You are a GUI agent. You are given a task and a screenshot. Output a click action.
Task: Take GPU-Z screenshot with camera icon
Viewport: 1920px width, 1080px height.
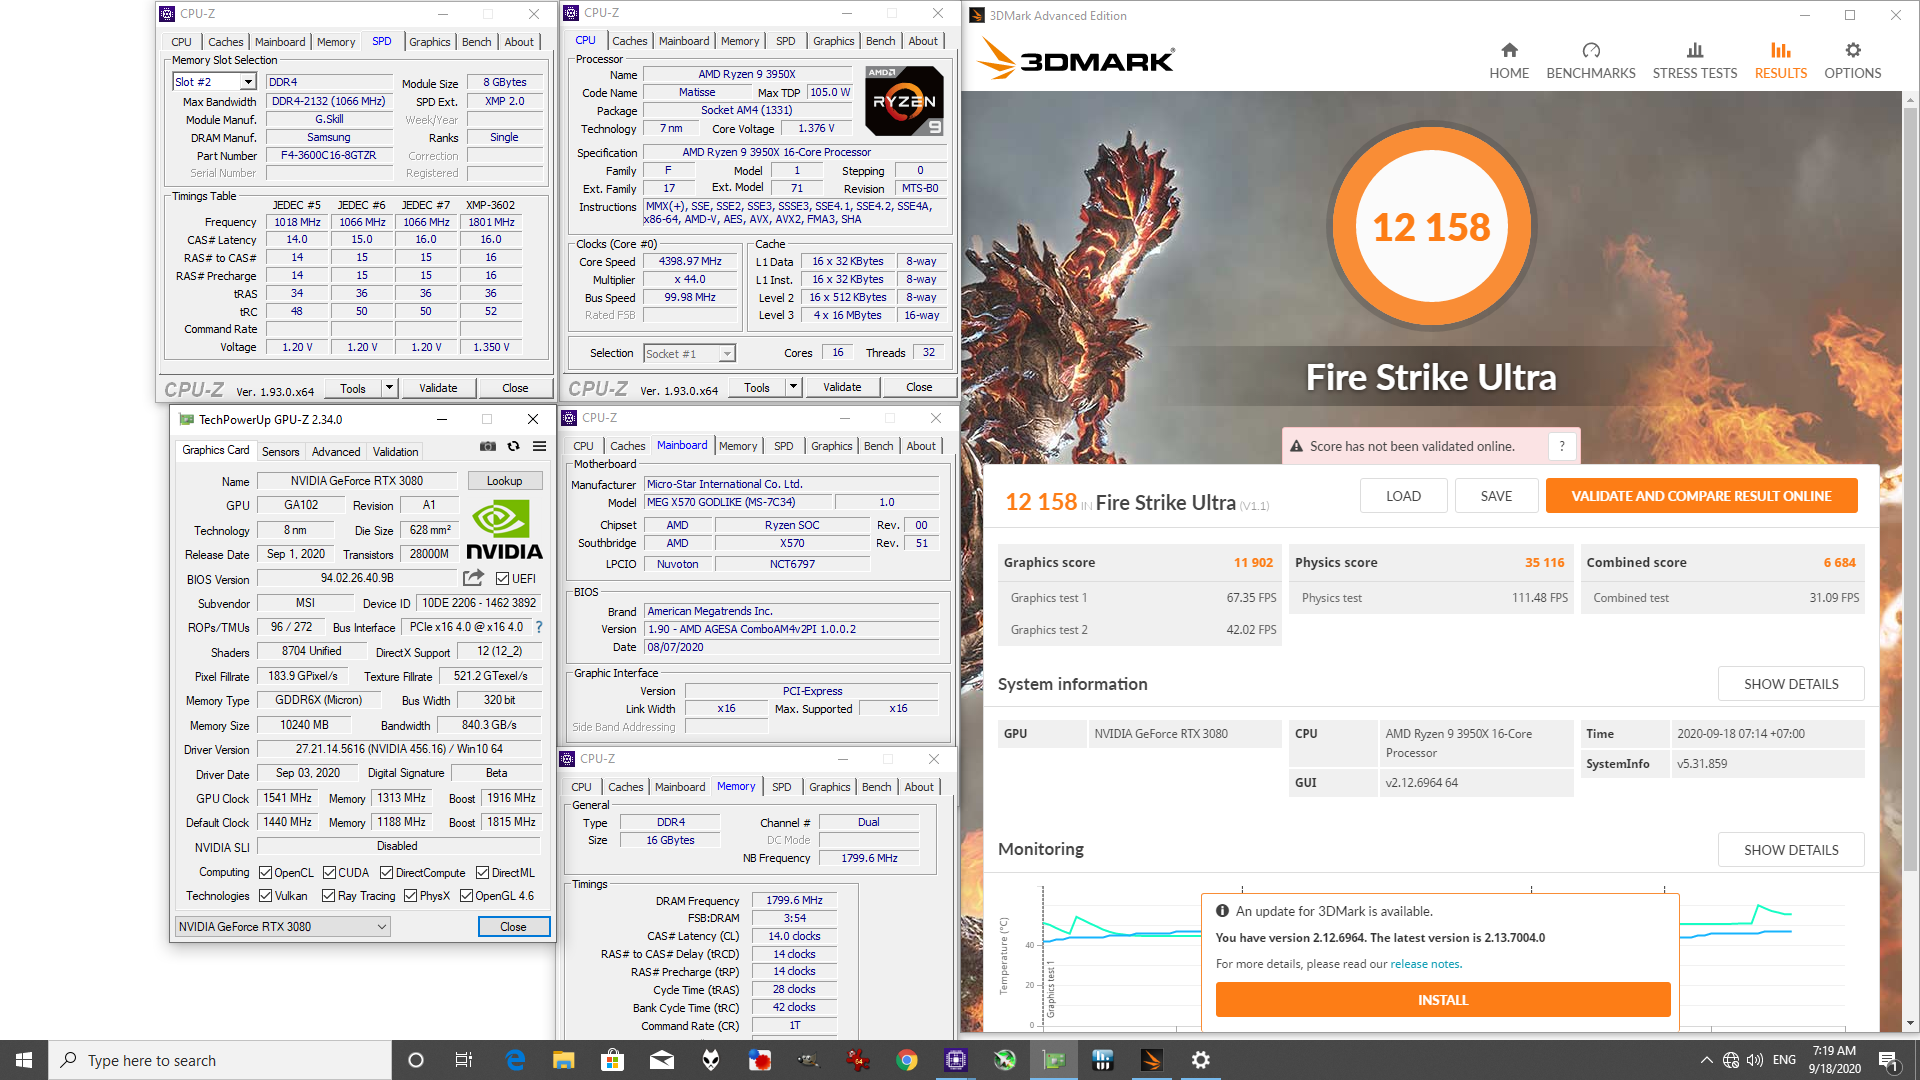click(488, 447)
